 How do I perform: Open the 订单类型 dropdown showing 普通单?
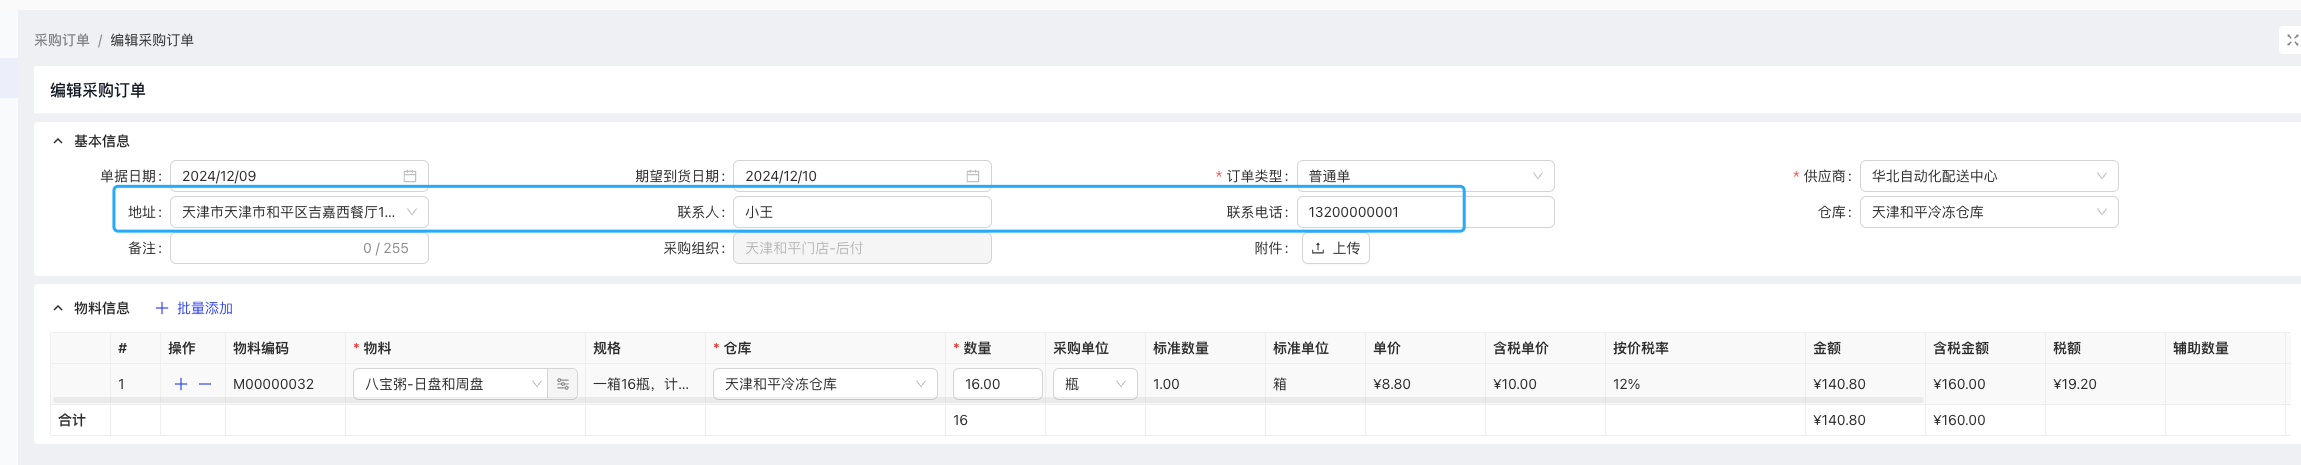(1426, 176)
